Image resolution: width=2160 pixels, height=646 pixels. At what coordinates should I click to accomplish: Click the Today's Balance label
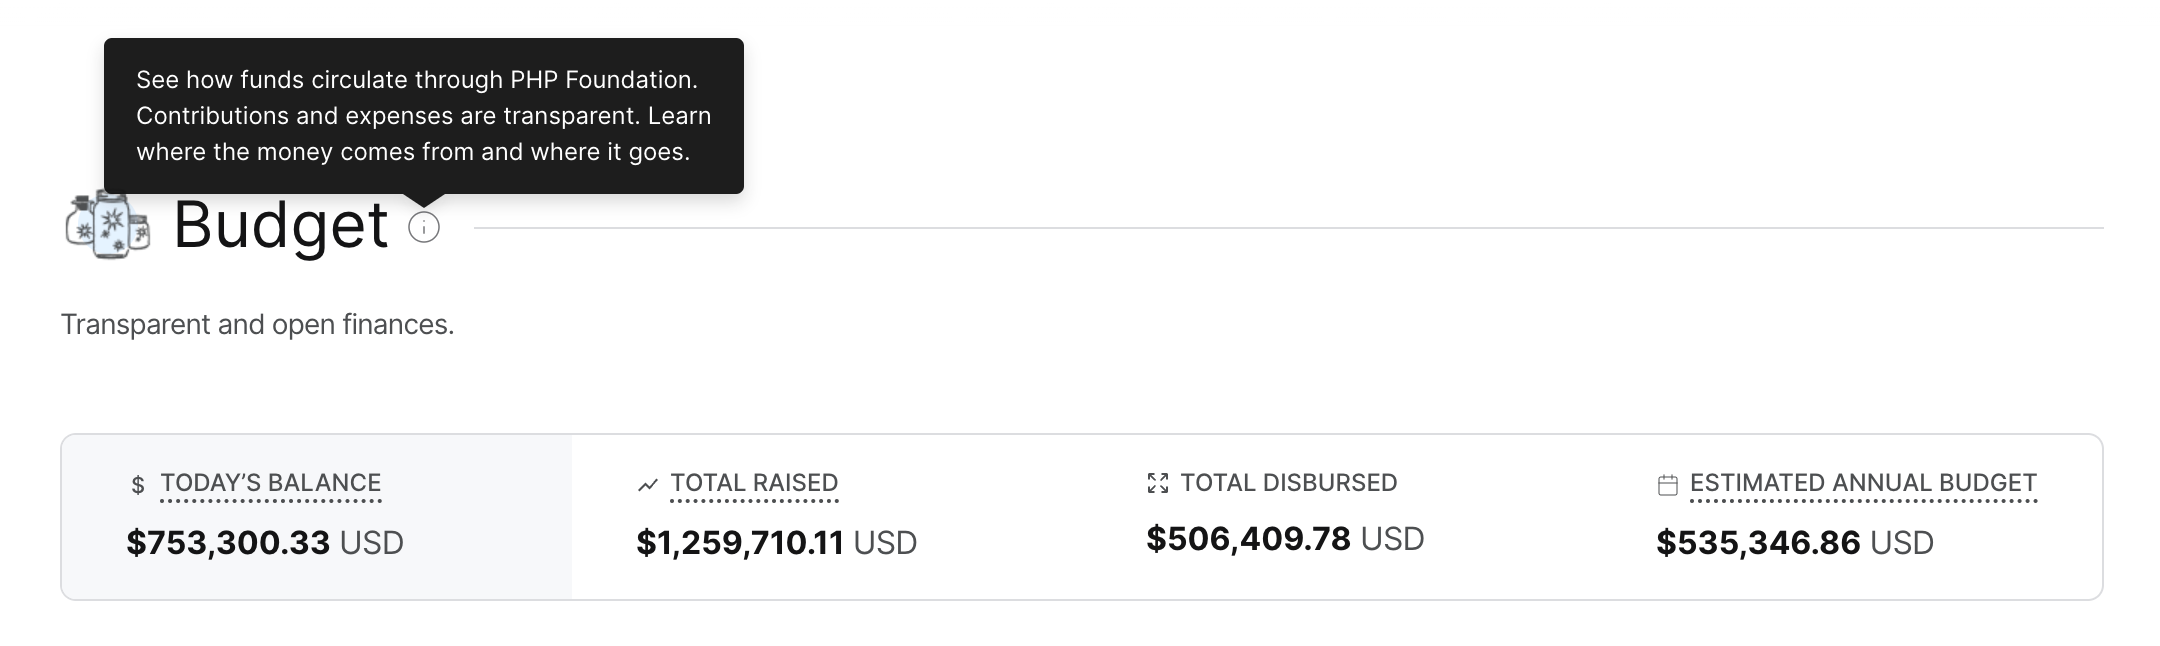[271, 483]
